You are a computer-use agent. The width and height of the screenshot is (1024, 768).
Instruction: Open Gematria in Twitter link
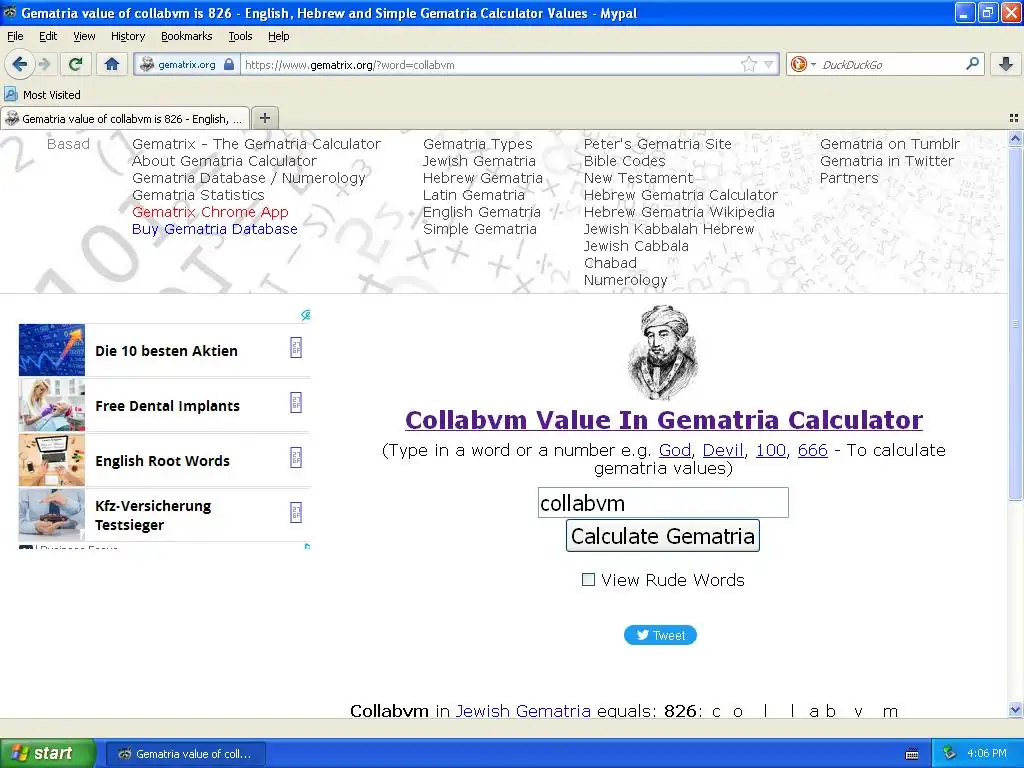(887, 161)
